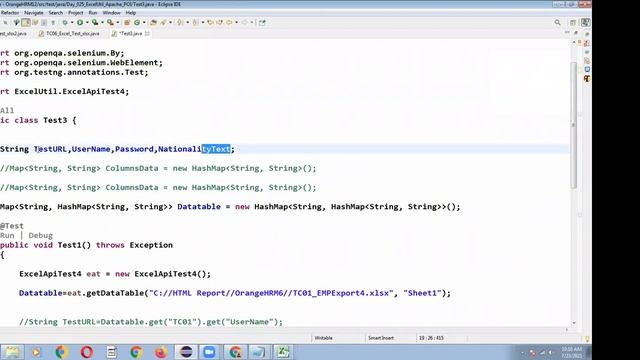Open the Zoom taskbar icon
The image size is (640, 360).
click(209, 352)
